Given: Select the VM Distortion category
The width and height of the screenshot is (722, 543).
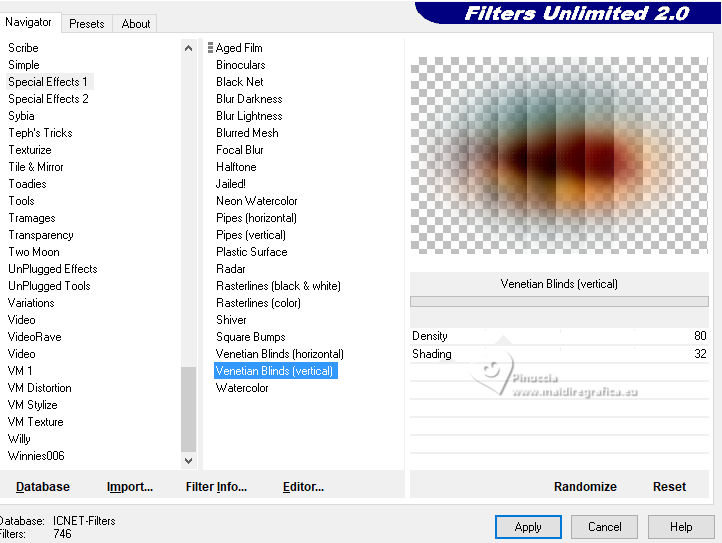Looking at the screenshot, I should click(40, 388).
